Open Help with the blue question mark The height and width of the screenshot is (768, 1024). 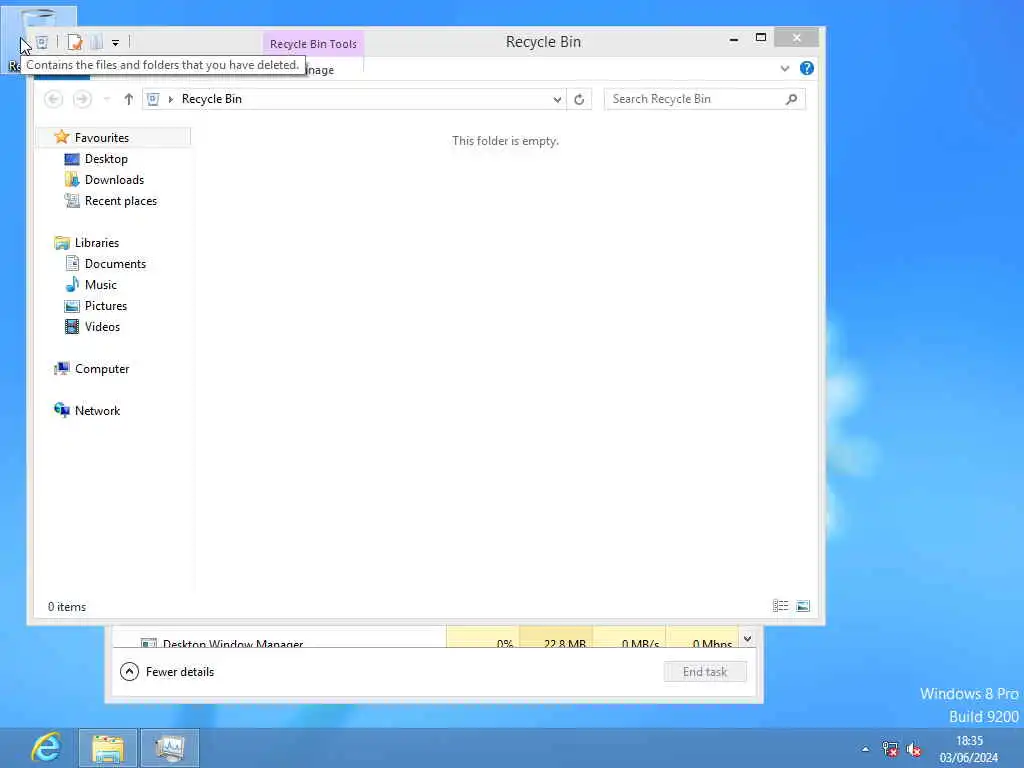(807, 68)
